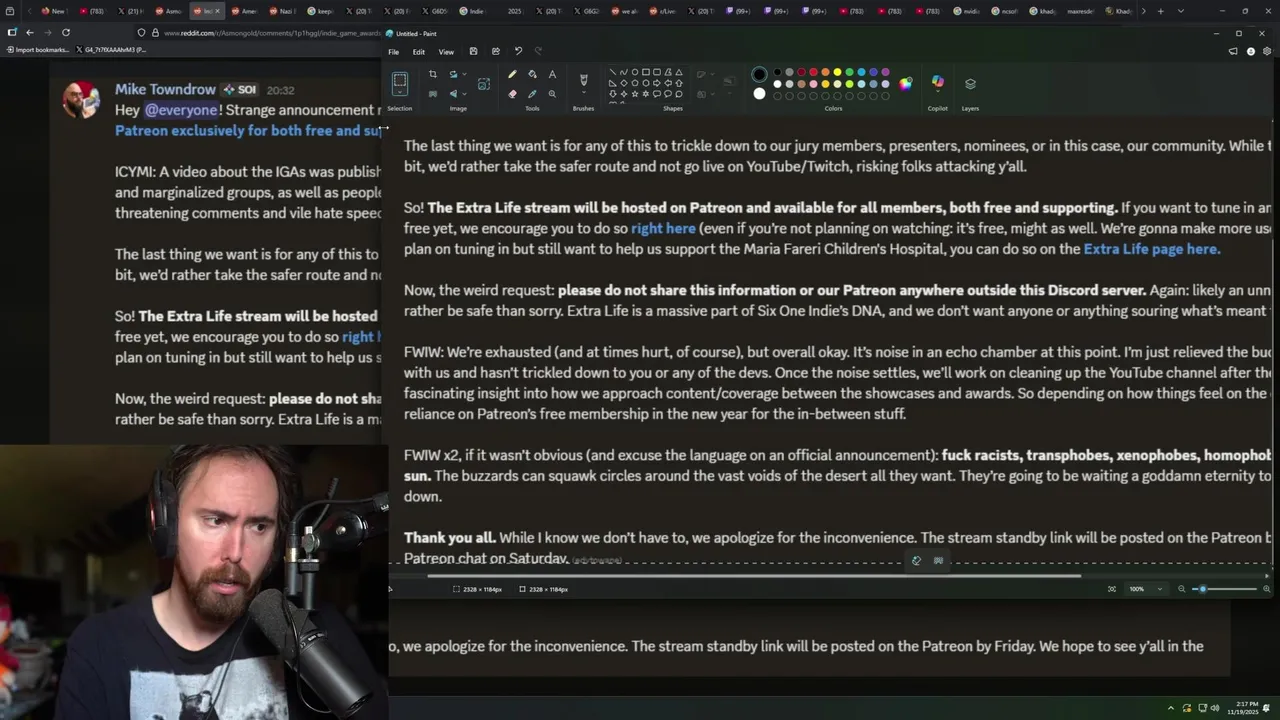Reload the Reddit page in the browser

[x=66, y=32]
